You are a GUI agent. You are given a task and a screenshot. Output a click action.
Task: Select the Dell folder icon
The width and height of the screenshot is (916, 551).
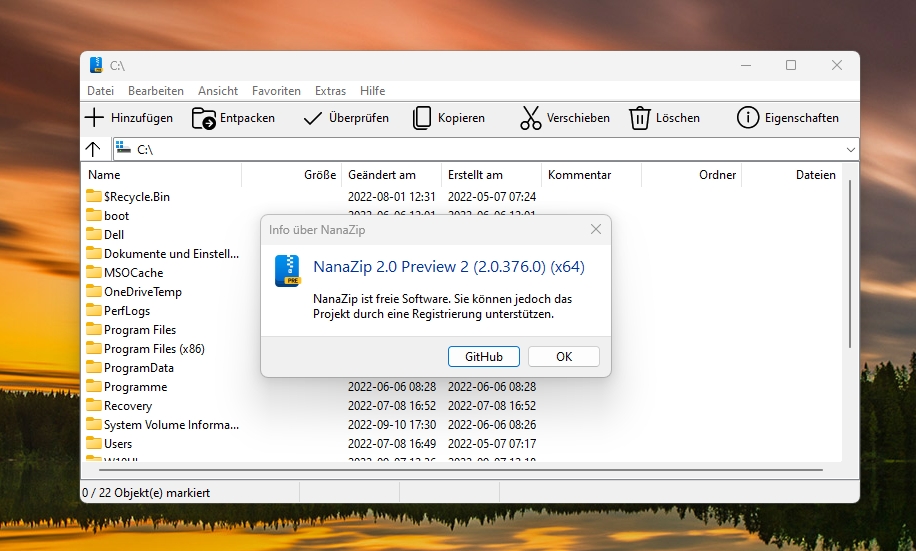click(x=93, y=234)
